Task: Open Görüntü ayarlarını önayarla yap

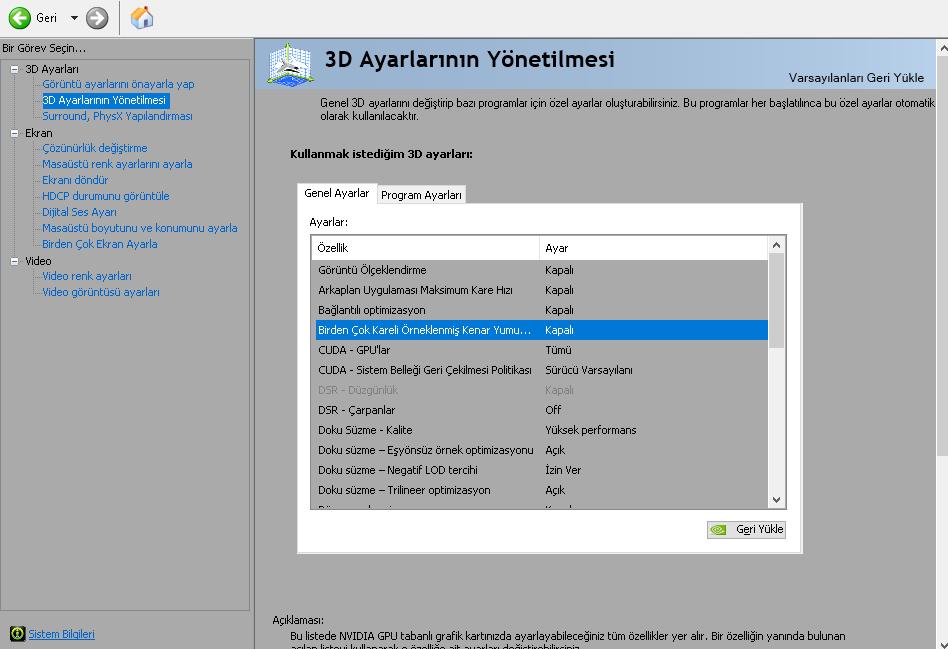Action: [118, 84]
